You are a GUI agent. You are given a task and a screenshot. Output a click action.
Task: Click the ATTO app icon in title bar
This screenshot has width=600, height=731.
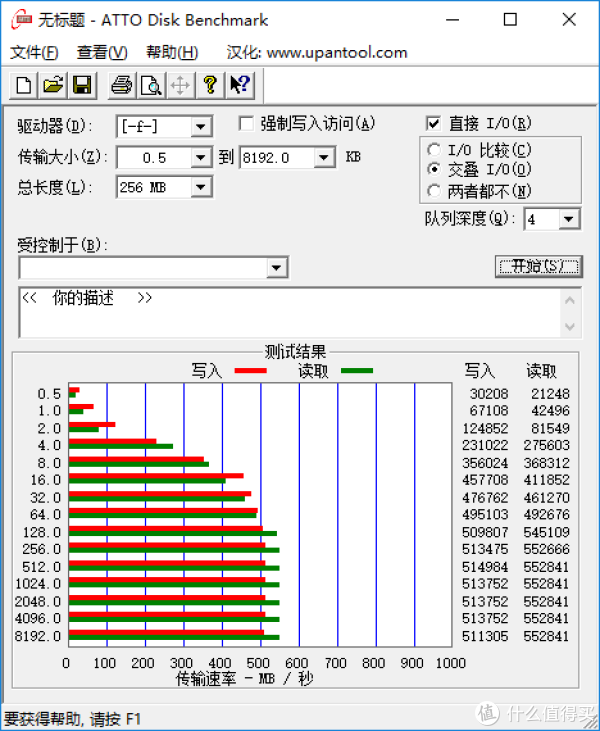(22, 20)
